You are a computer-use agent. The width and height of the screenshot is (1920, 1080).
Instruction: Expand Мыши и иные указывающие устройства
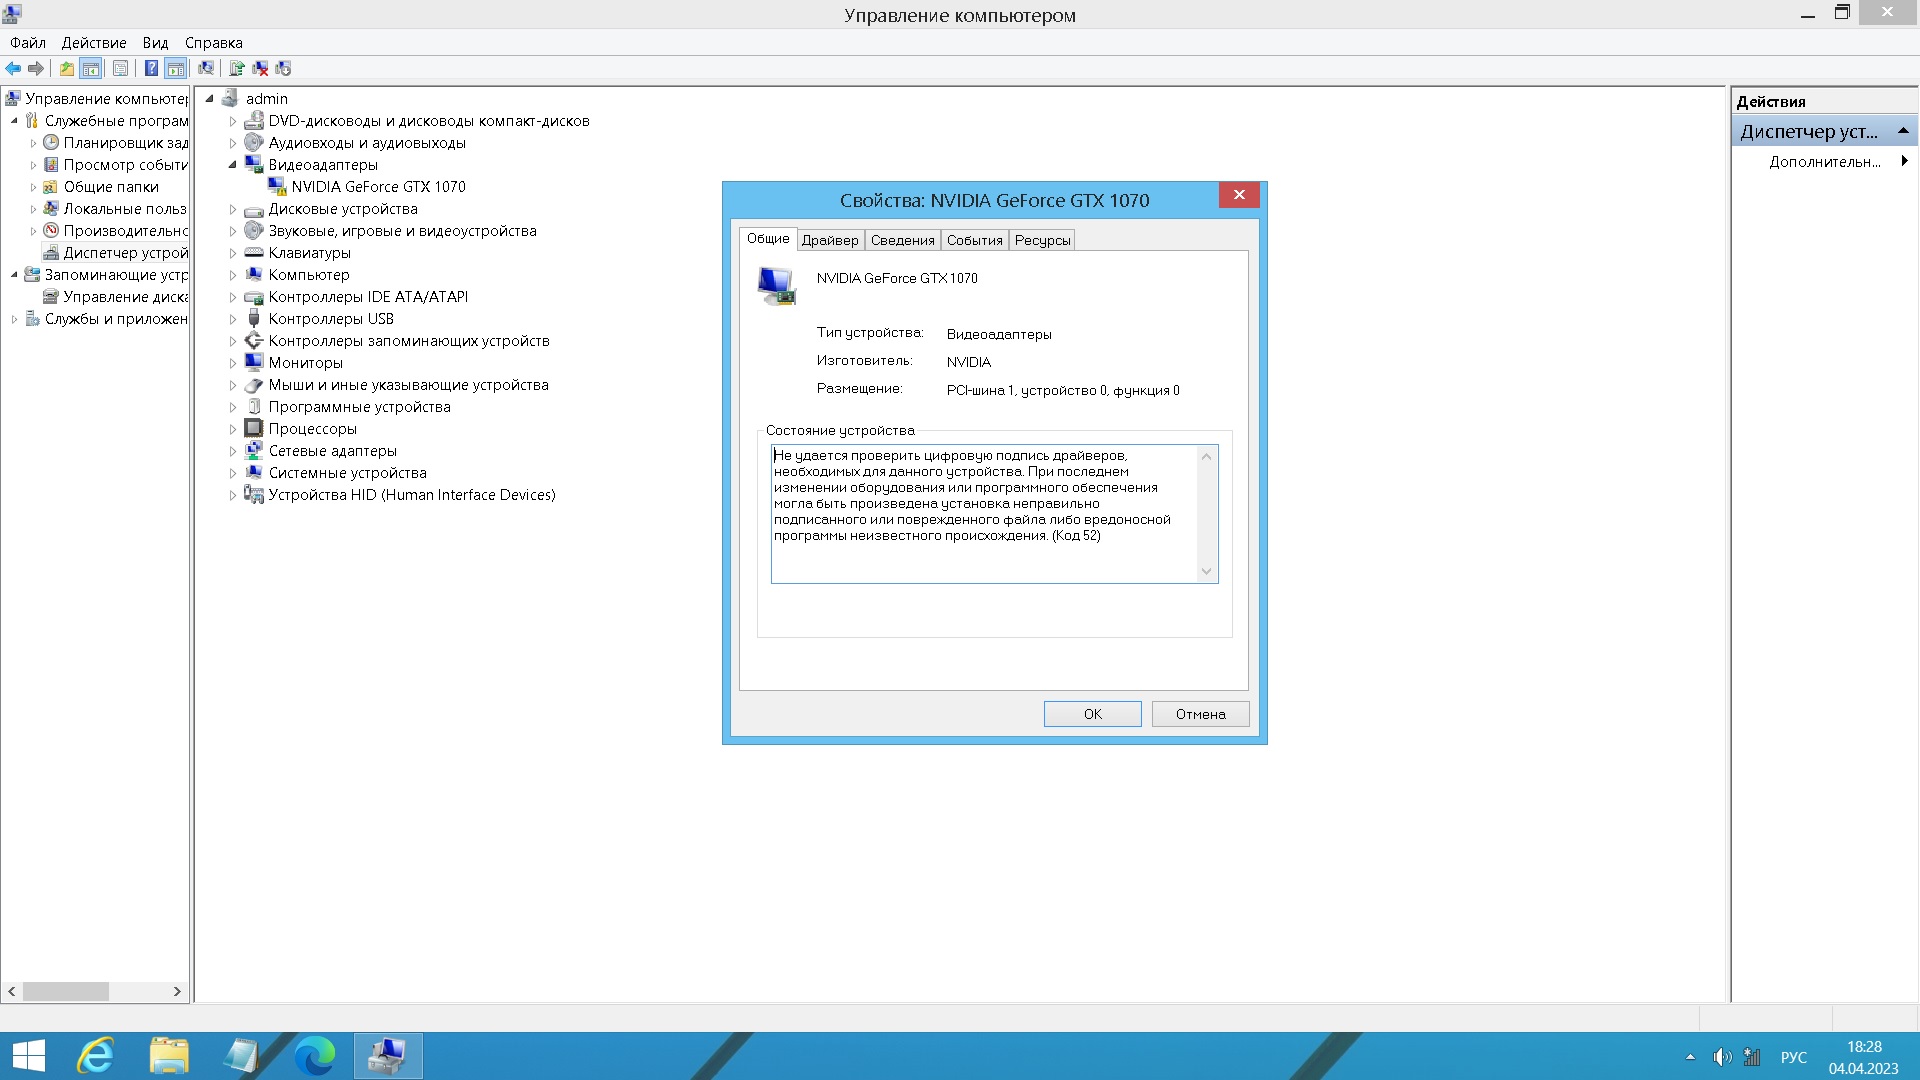click(233, 385)
